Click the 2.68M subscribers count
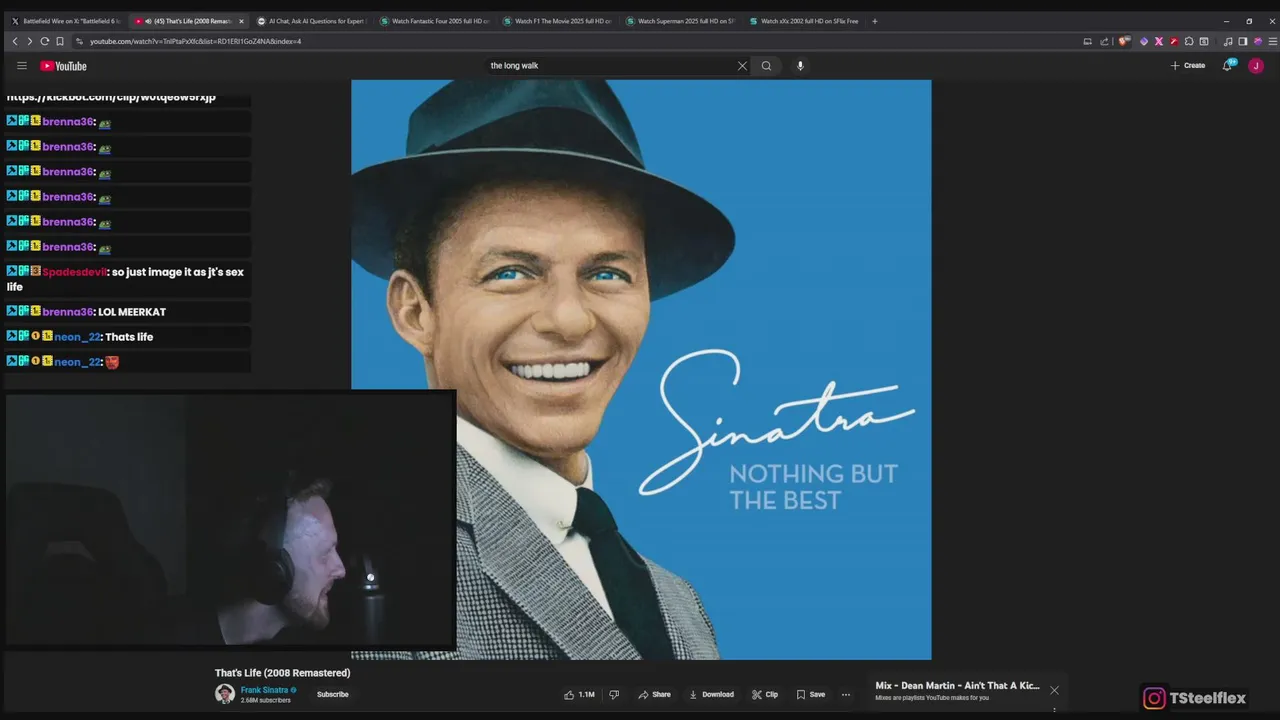 266,701
